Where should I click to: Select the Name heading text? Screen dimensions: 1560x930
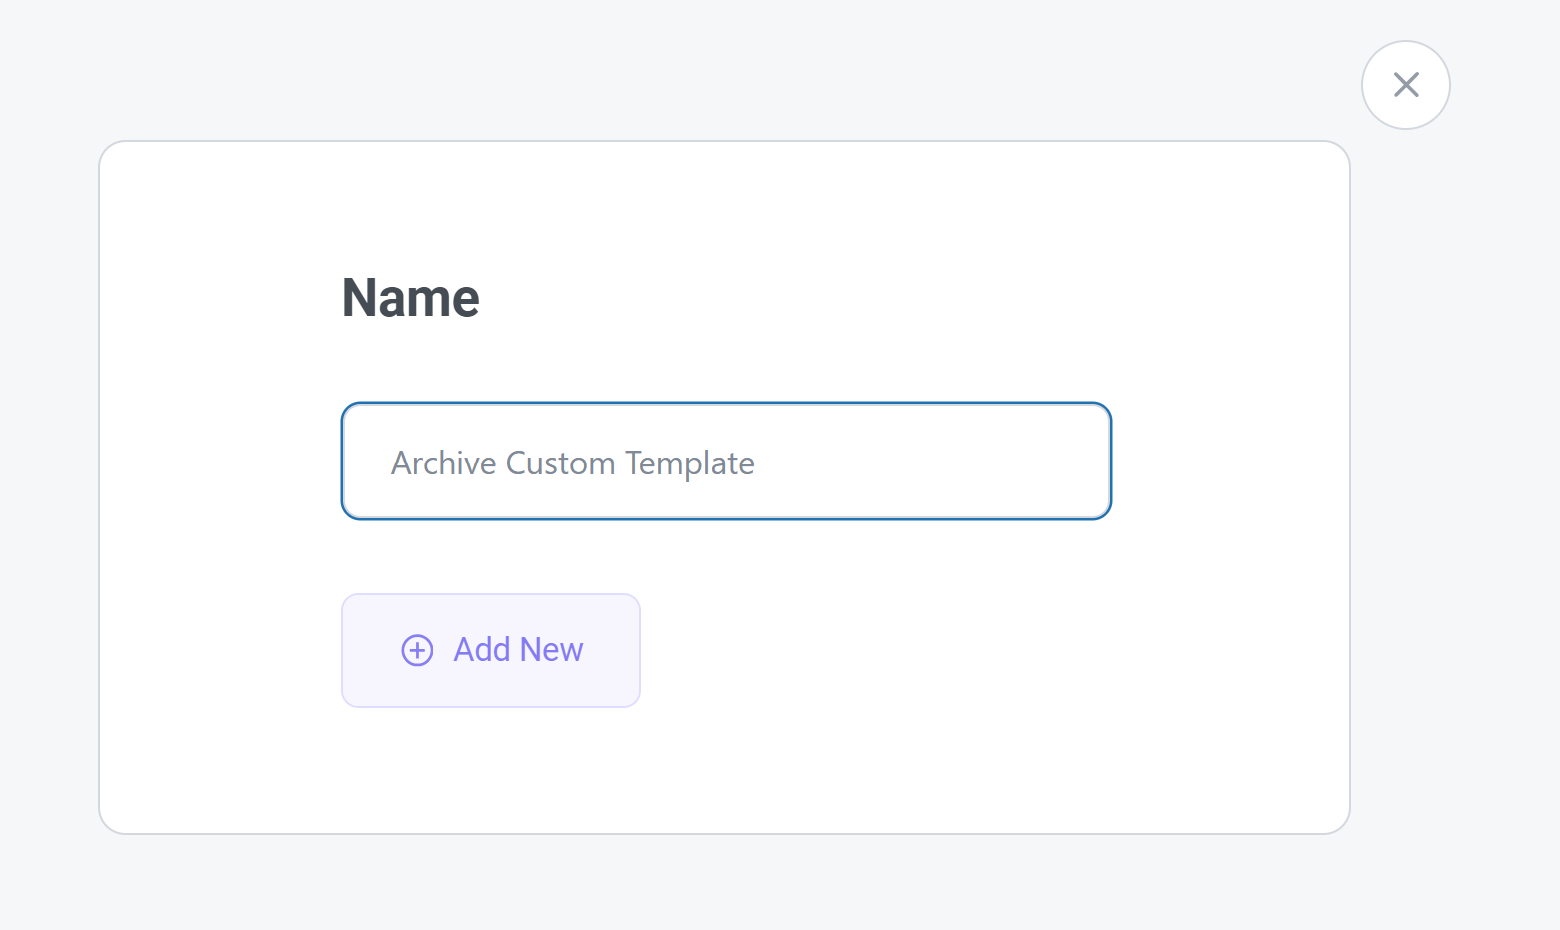[411, 298]
